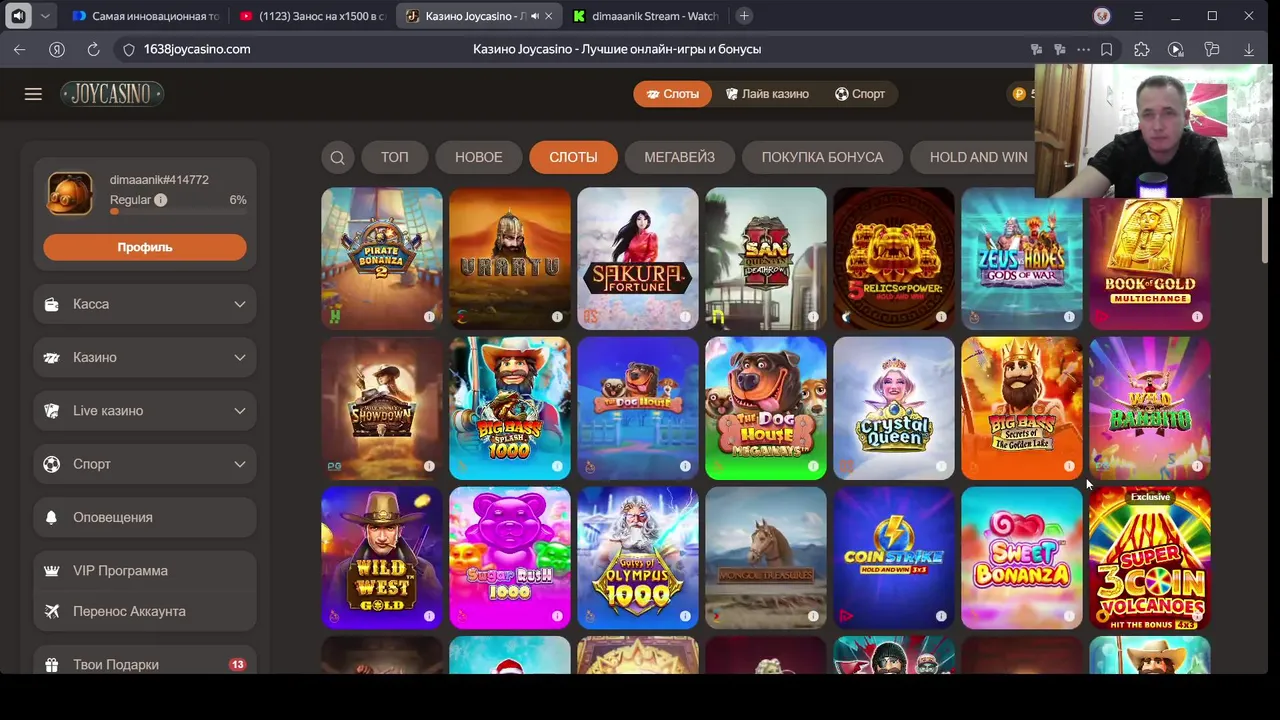Mute the Joycasino tab via speaker icon
Image resolution: width=1280 pixels, height=720 pixels.
tap(534, 16)
